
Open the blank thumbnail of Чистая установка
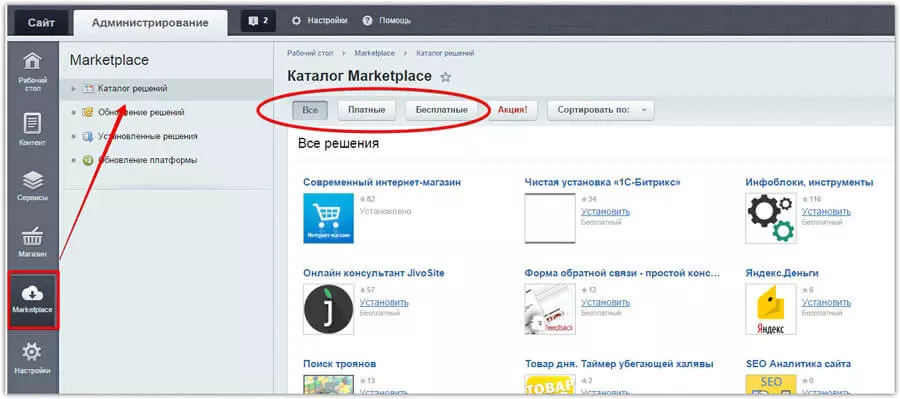click(x=550, y=218)
